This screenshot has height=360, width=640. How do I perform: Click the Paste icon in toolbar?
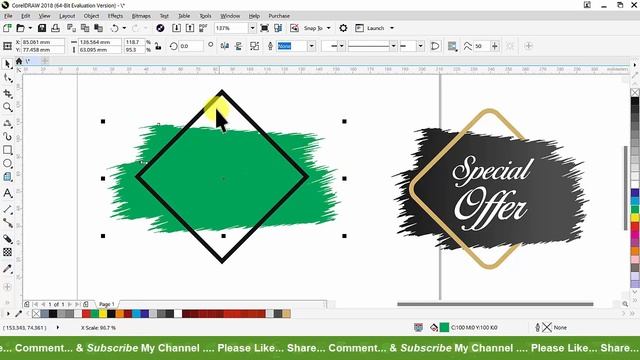(x=98, y=28)
